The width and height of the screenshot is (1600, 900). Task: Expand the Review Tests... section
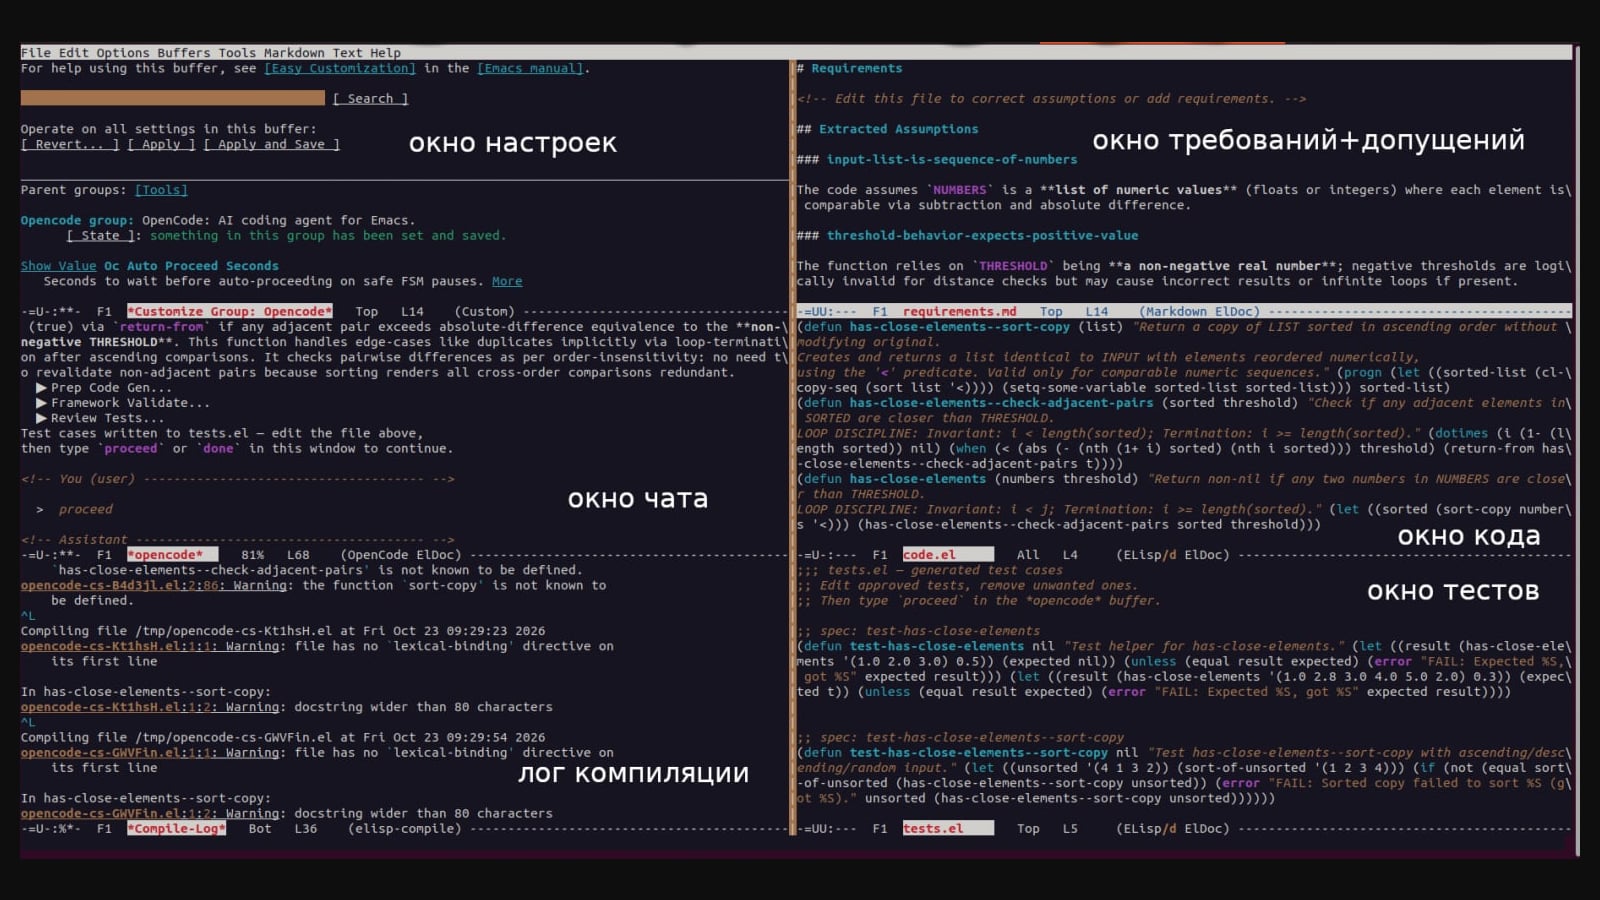(x=100, y=418)
